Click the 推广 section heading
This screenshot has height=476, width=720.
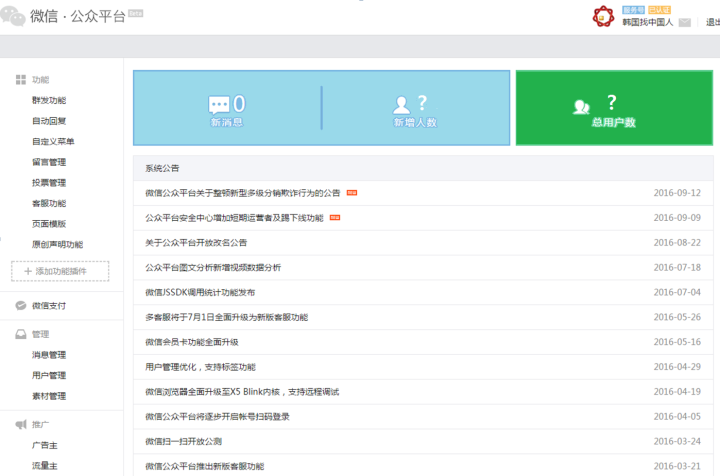coord(40,425)
